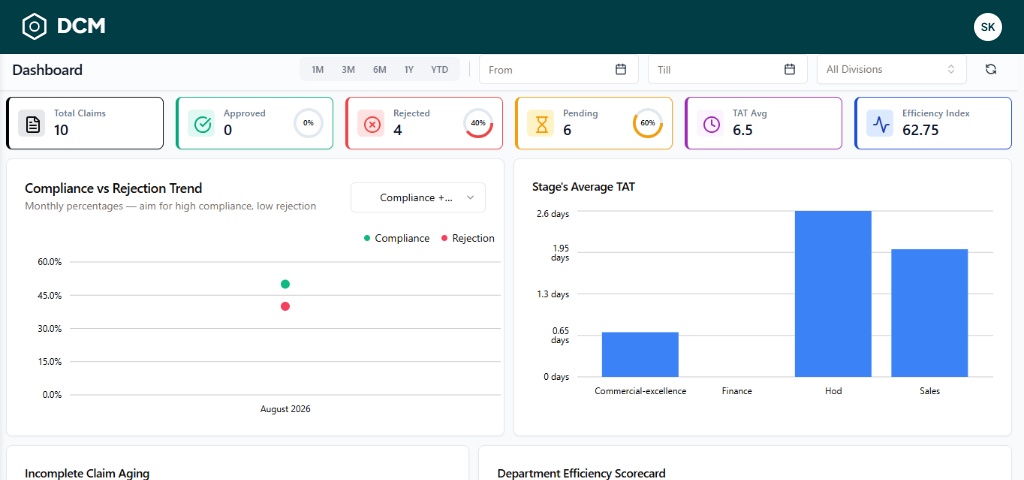
Task: Click the From date input field
Action: [558, 69]
